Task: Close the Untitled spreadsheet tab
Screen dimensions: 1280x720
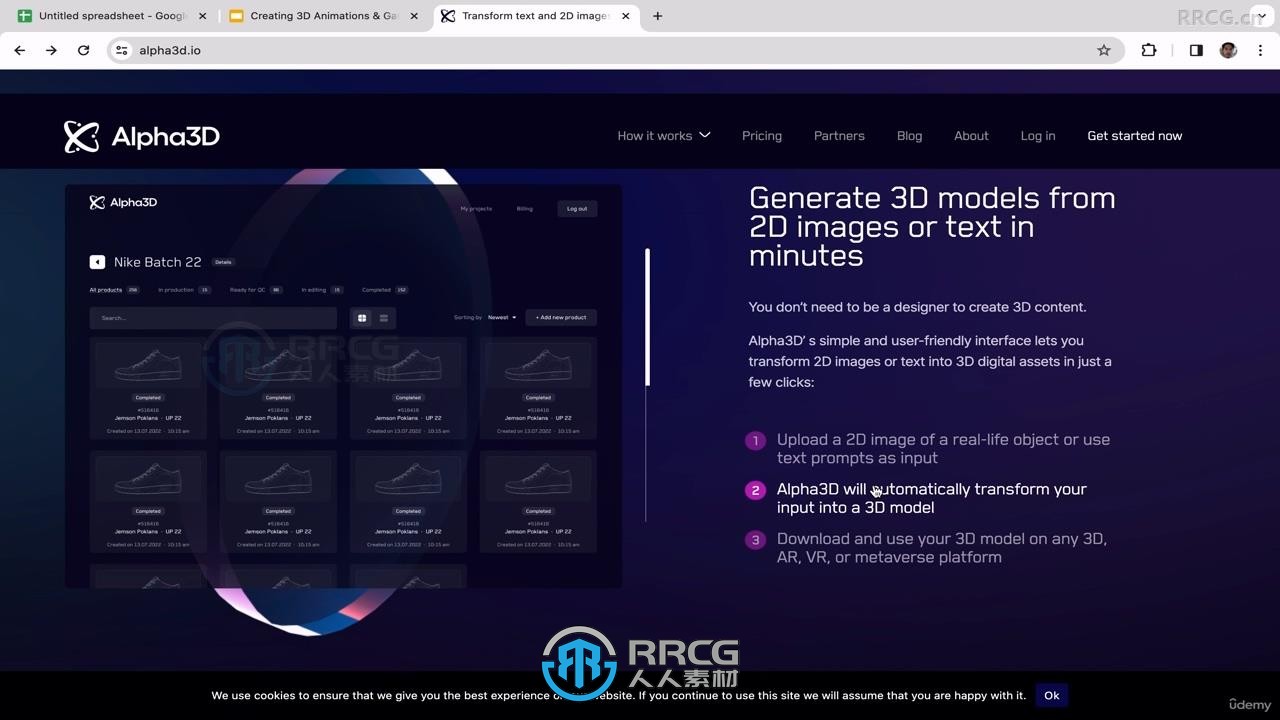Action: click(202, 16)
